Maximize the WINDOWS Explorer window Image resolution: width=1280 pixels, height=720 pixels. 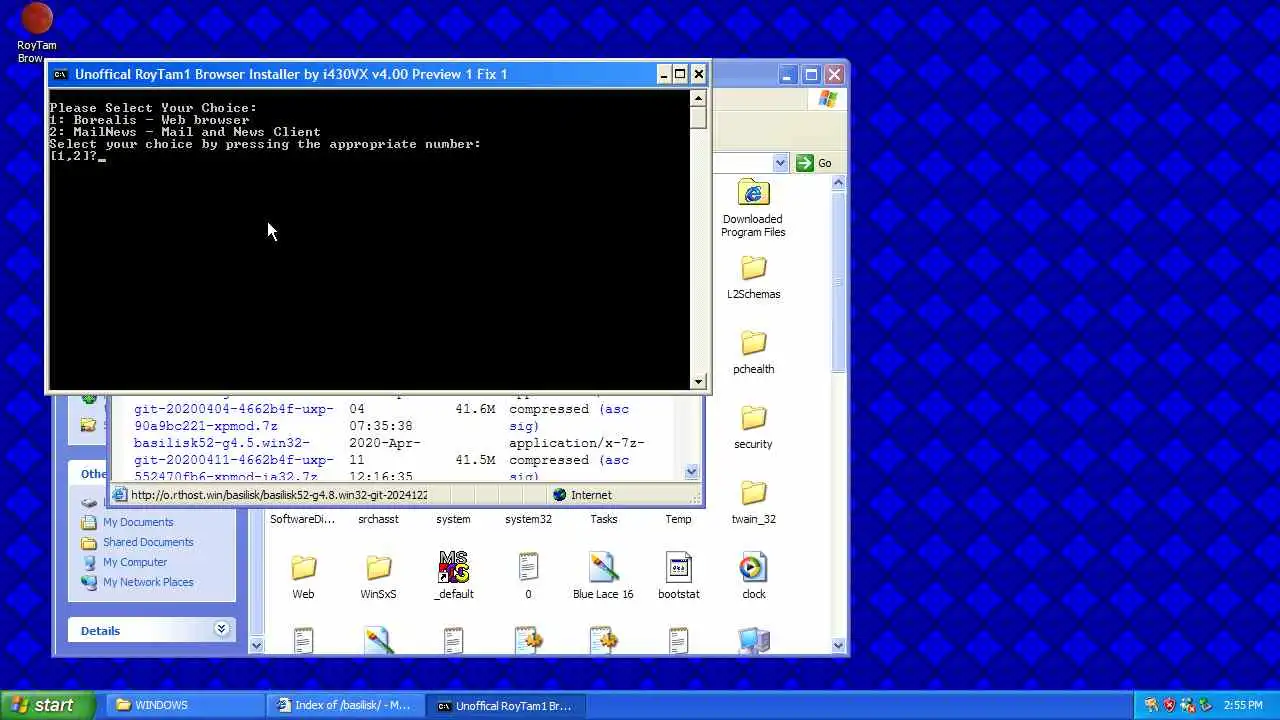811,74
